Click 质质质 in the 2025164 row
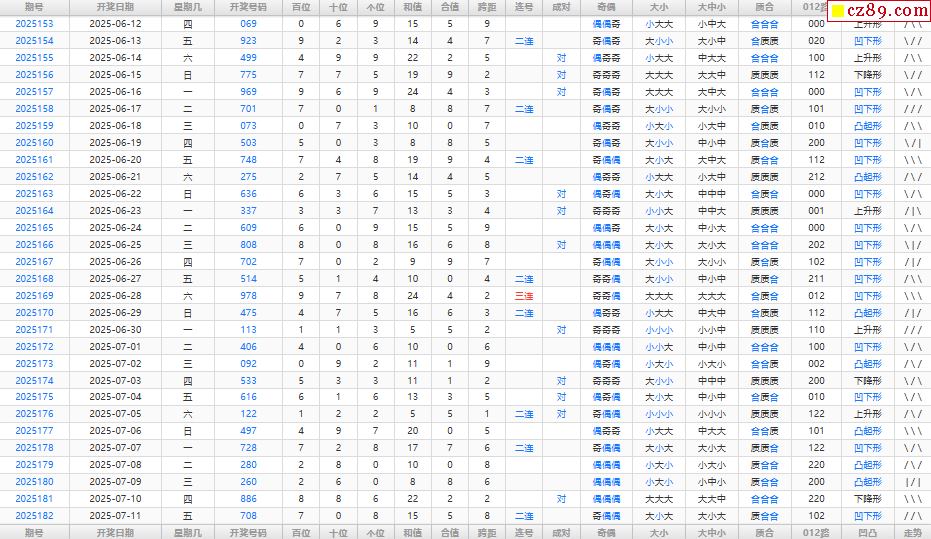The height and width of the screenshot is (539, 931). point(764,211)
